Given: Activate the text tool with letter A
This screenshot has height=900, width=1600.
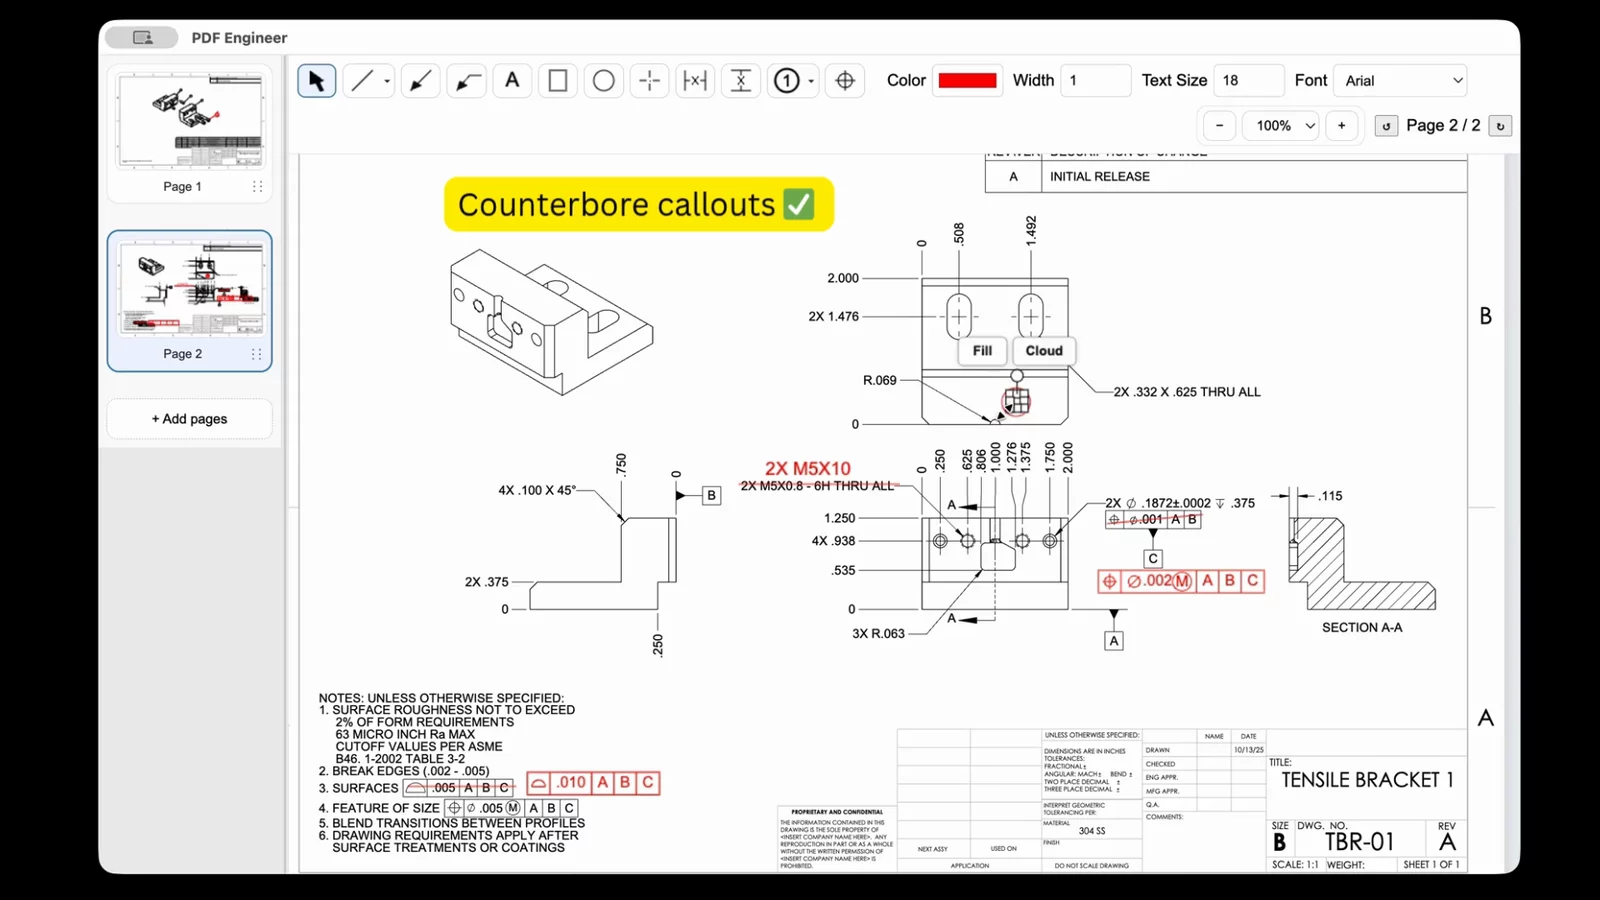Looking at the screenshot, I should pyautogui.click(x=512, y=80).
